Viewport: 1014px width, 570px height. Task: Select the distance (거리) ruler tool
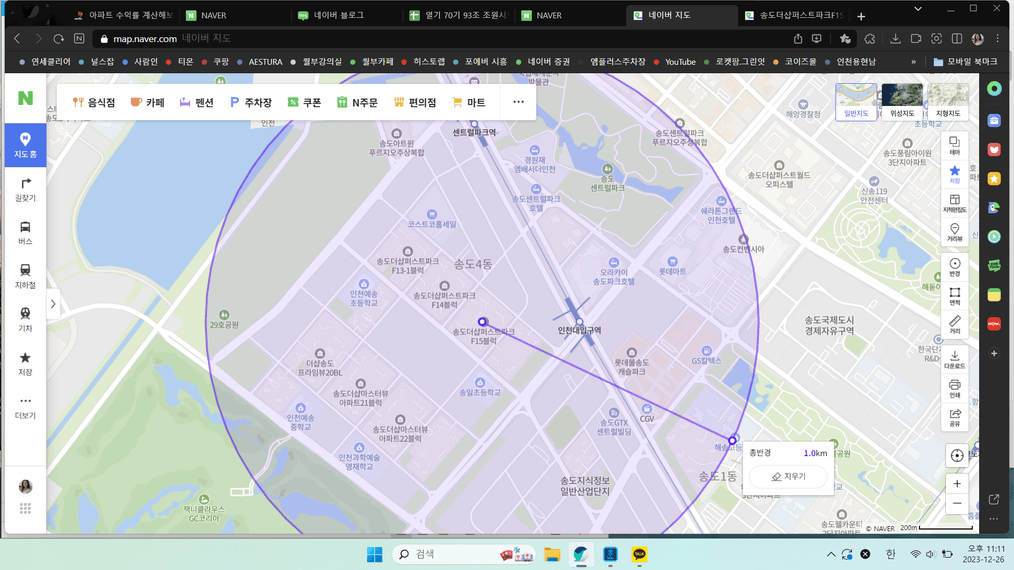click(955, 325)
